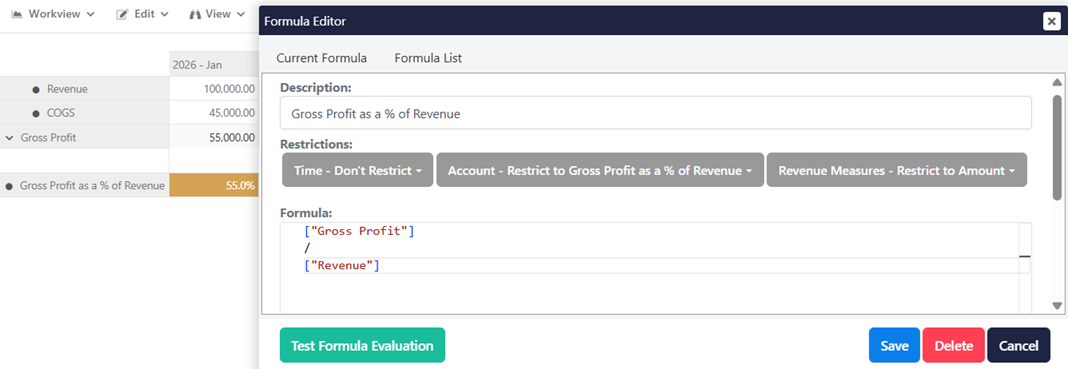Click the Test Formula Evaluation button
The image size is (1068, 369).
point(362,345)
